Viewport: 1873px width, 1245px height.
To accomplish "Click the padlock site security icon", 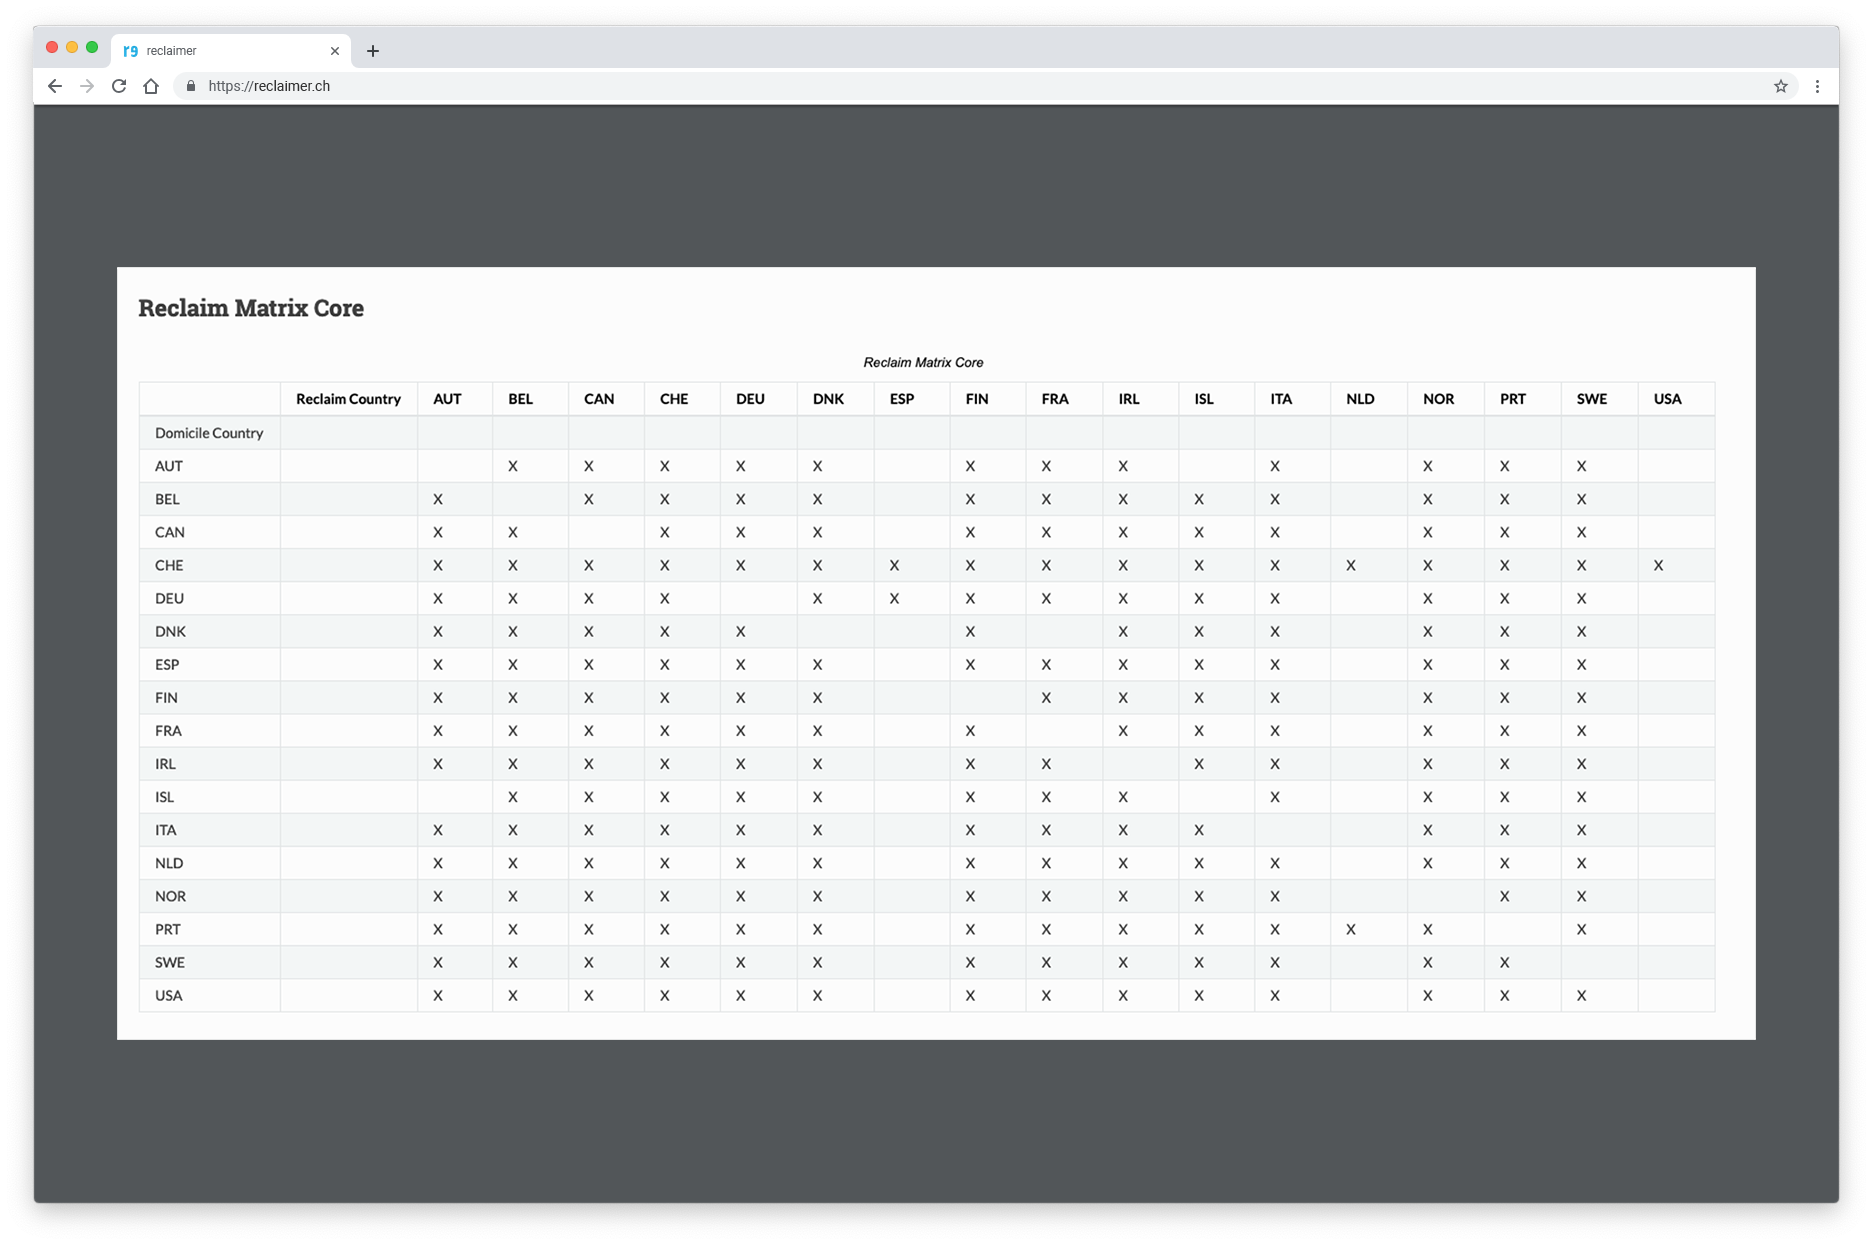I will click(191, 86).
